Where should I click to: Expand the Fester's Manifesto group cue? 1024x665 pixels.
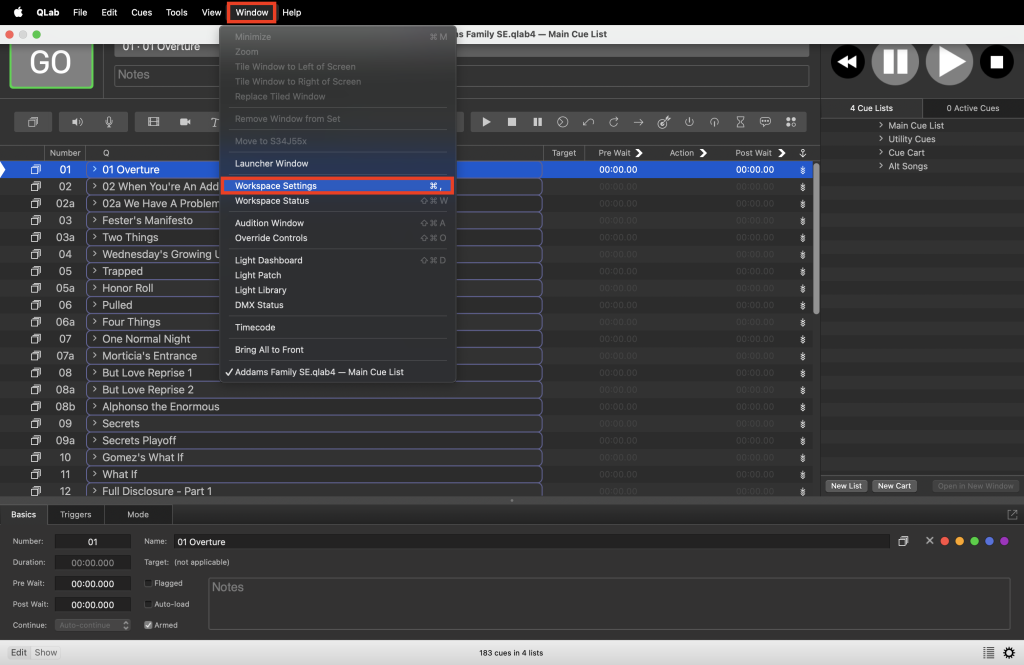point(95,220)
